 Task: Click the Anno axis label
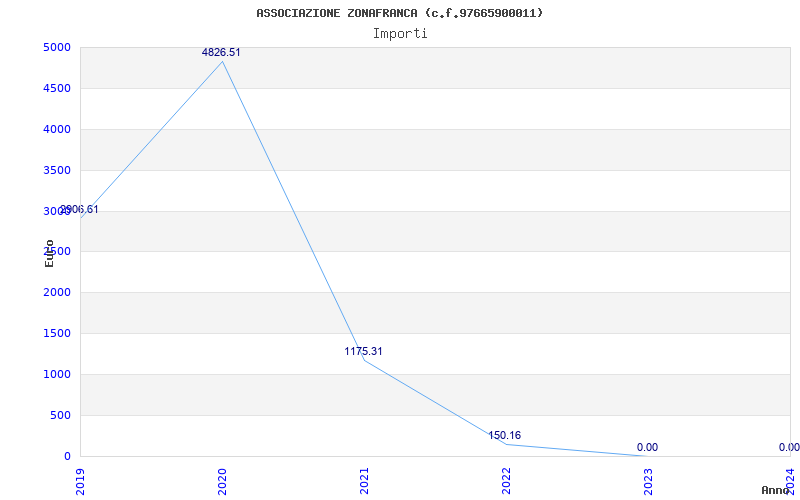[x=774, y=490]
